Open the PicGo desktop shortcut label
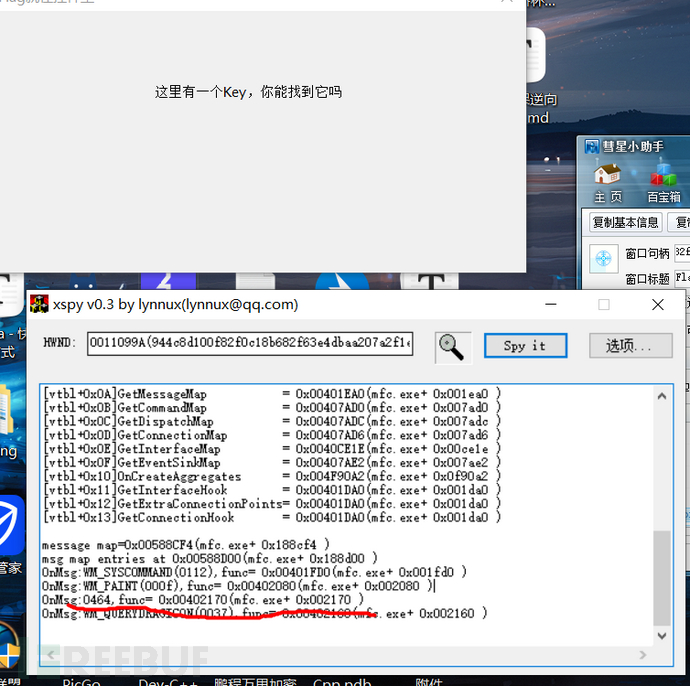Image resolution: width=690 pixels, height=686 pixels. click(x=81, y=682)
